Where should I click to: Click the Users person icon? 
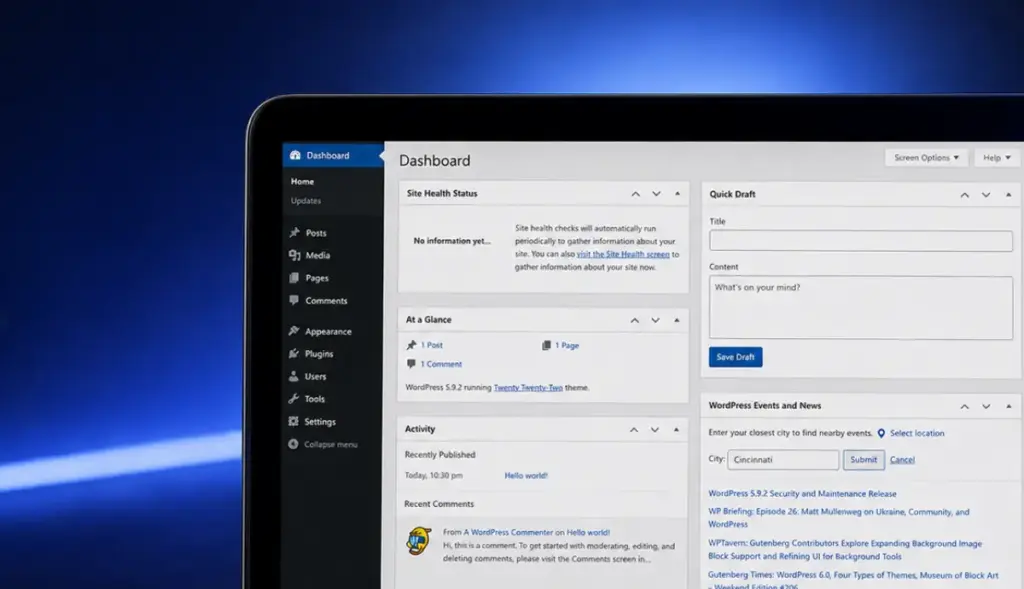click(x=294, y=376)
